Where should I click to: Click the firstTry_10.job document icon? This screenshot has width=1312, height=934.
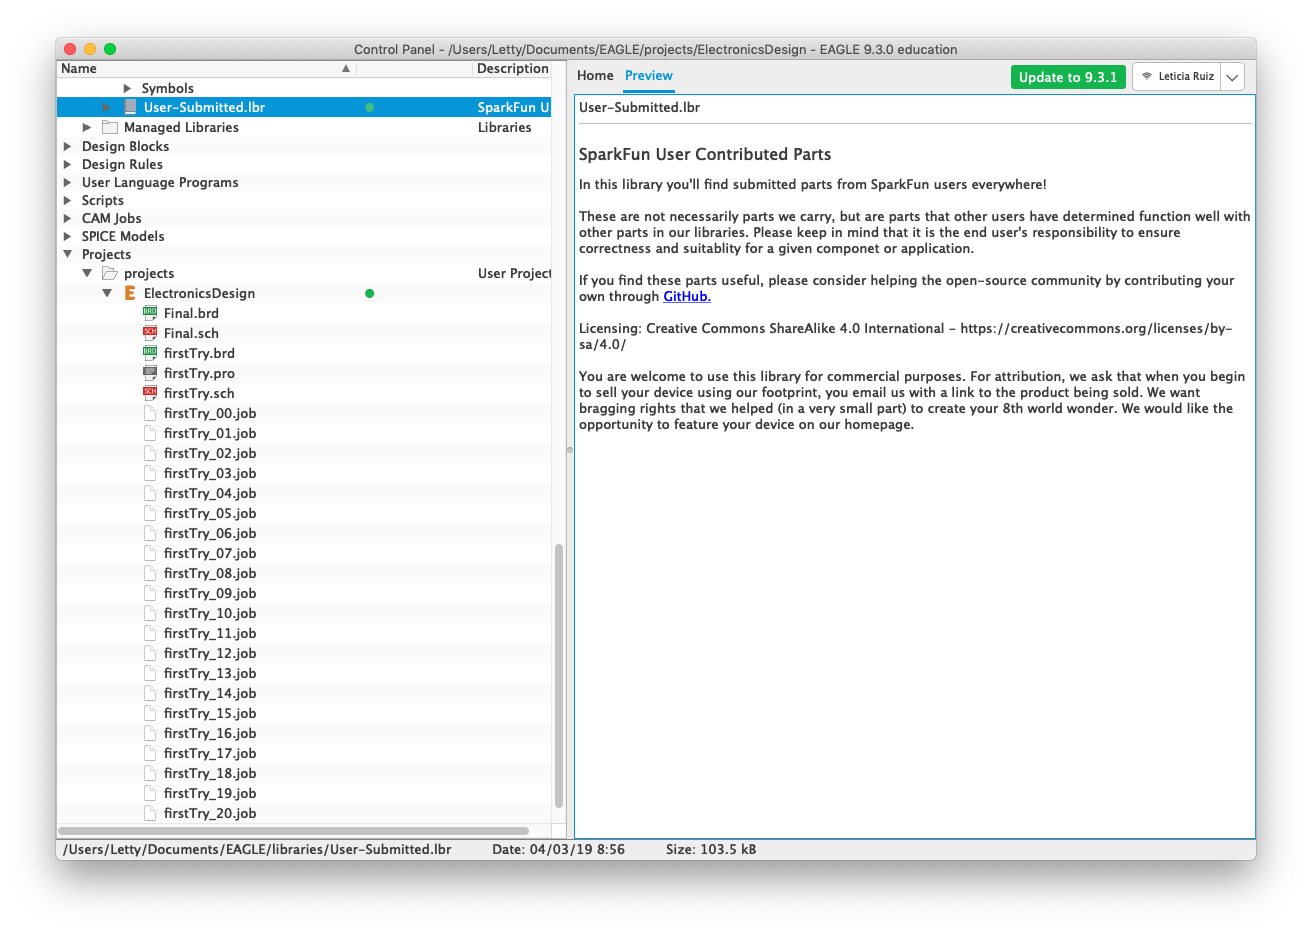pyautogui.click(x=150, y=613)
